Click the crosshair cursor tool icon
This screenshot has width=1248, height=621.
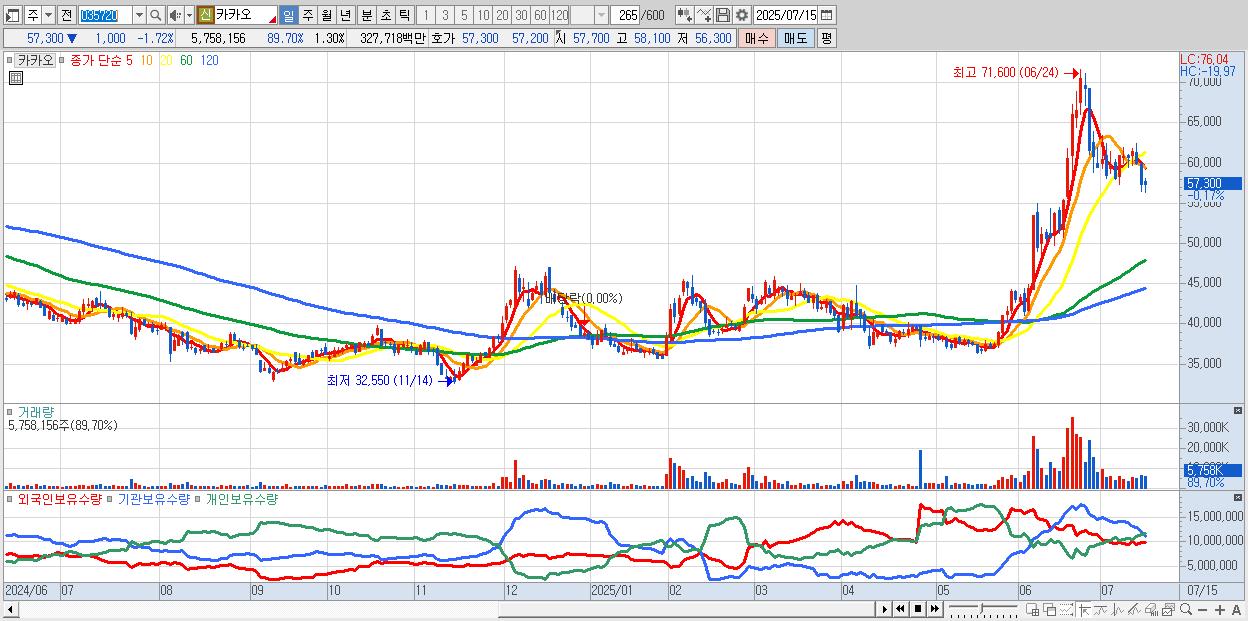point(1084,610)
